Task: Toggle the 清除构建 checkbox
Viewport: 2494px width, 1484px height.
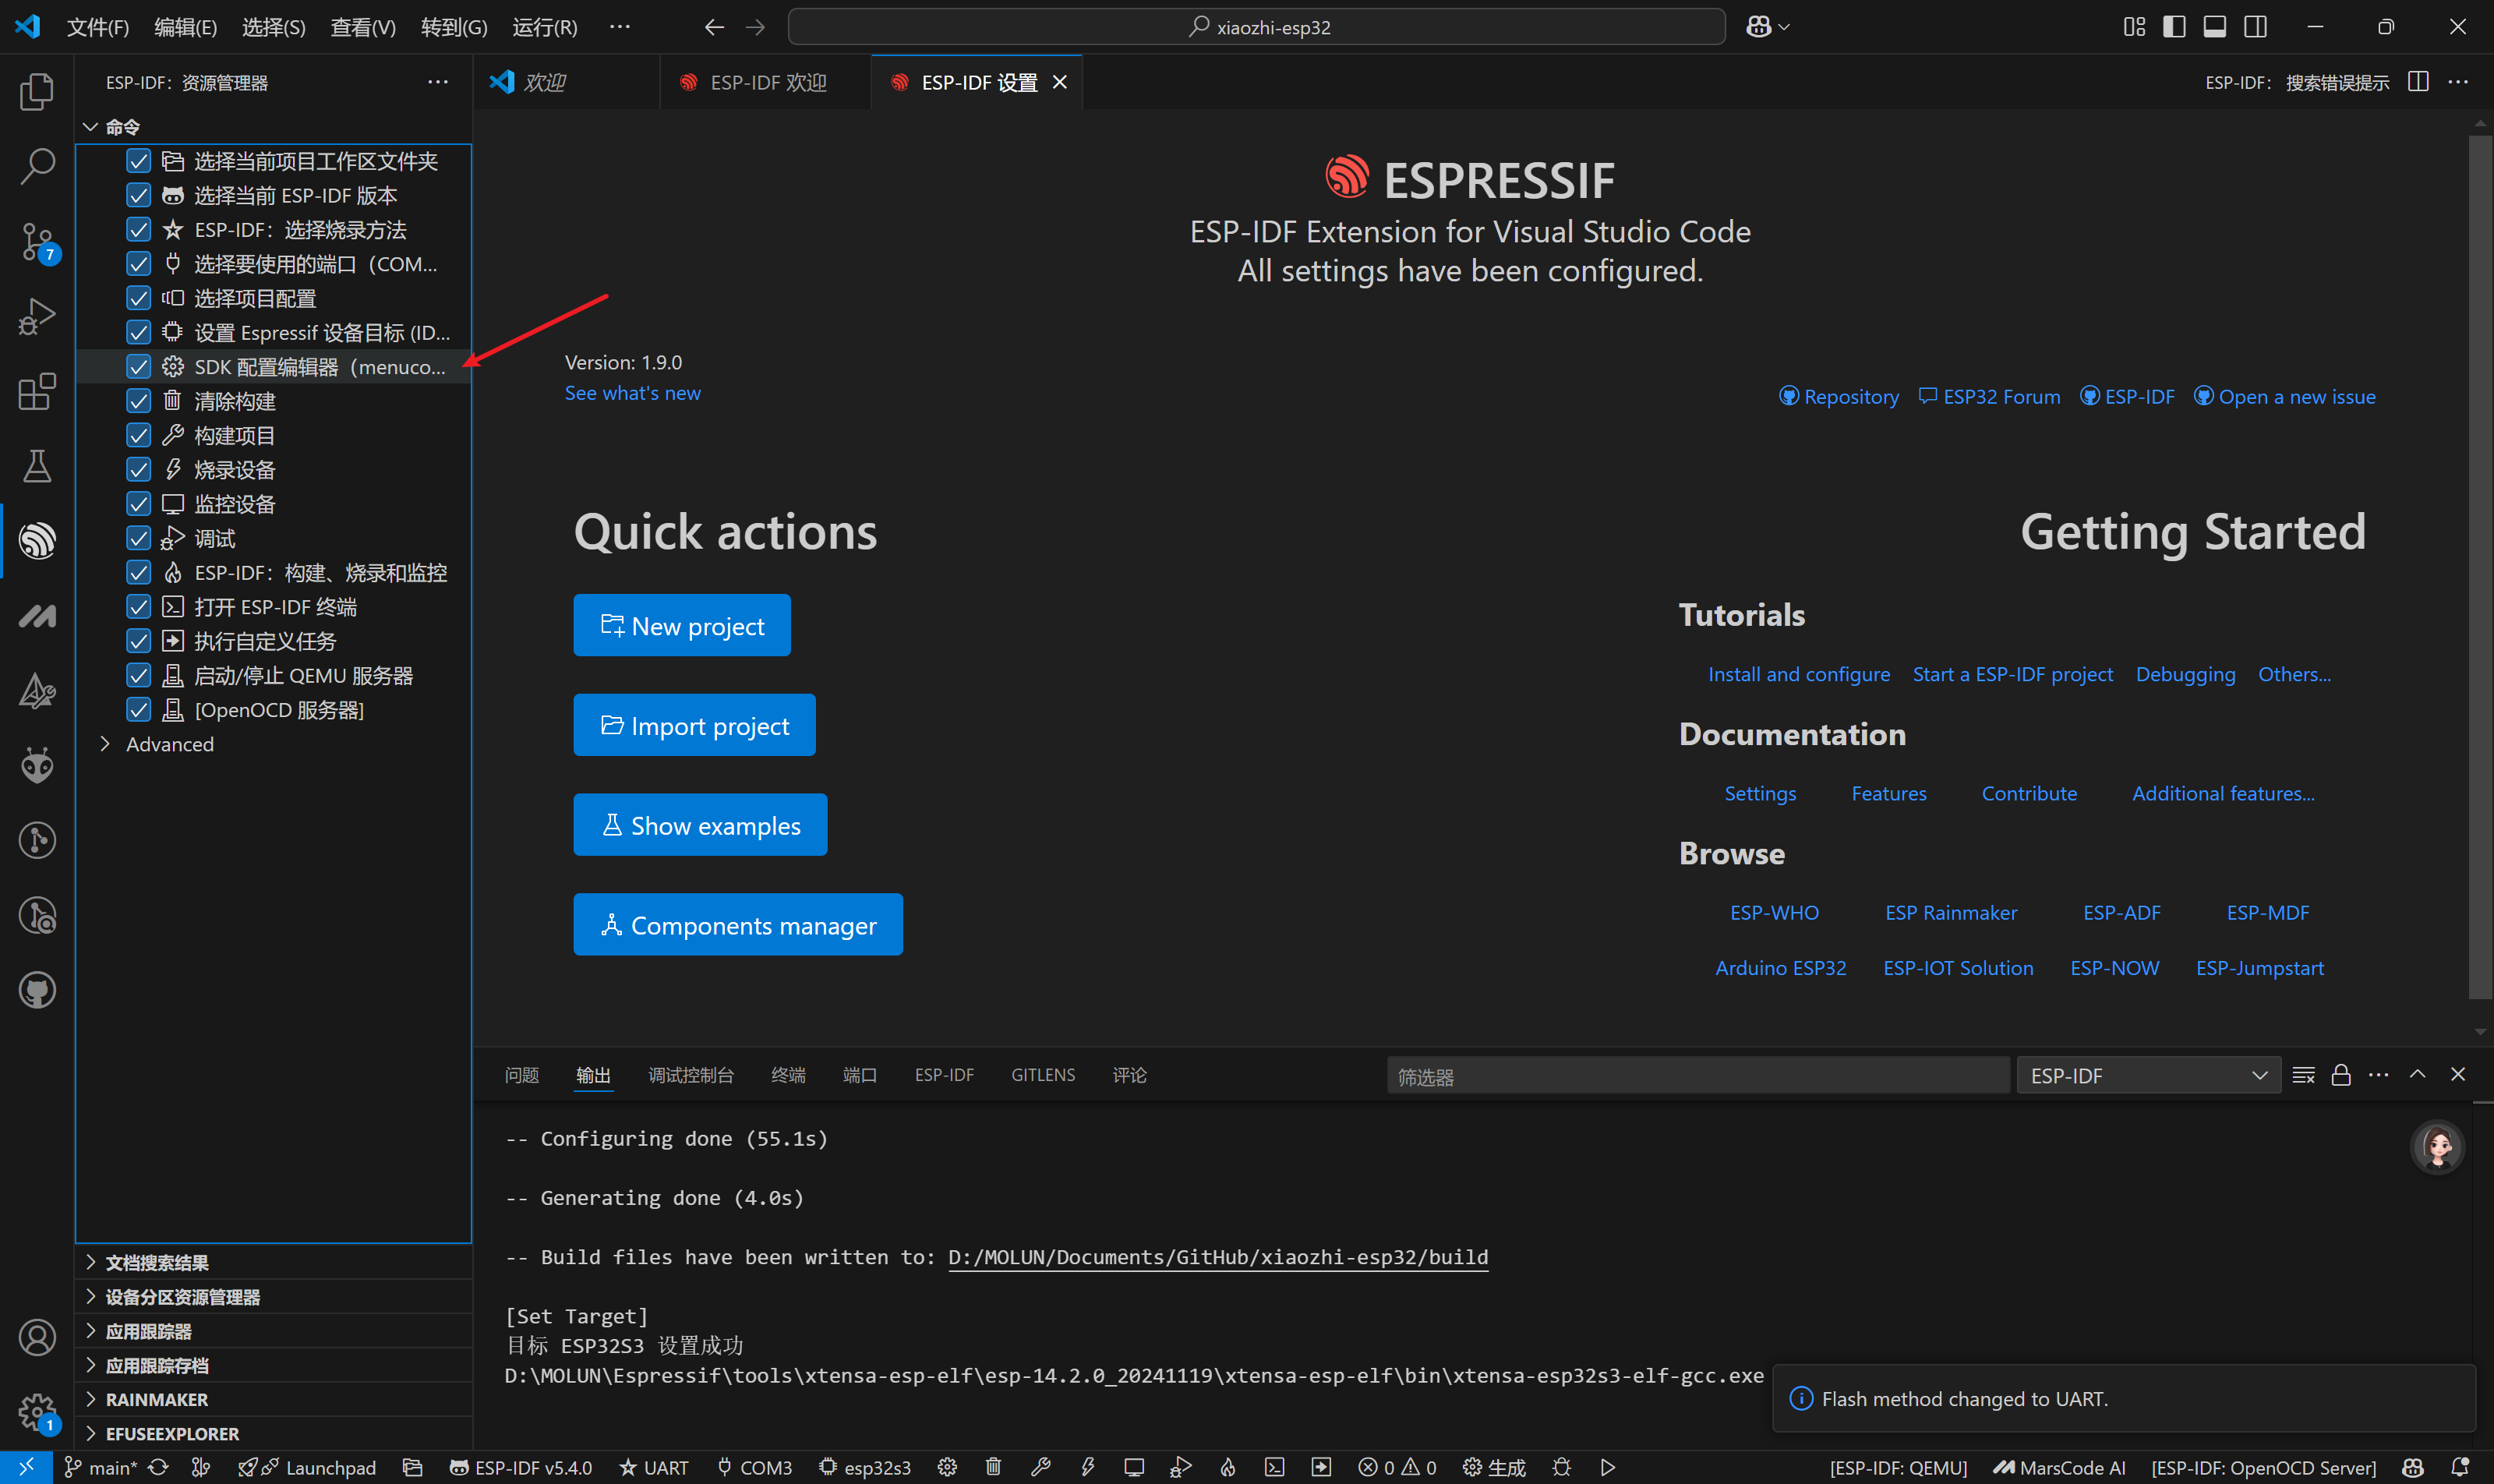Action: [139, 401]
